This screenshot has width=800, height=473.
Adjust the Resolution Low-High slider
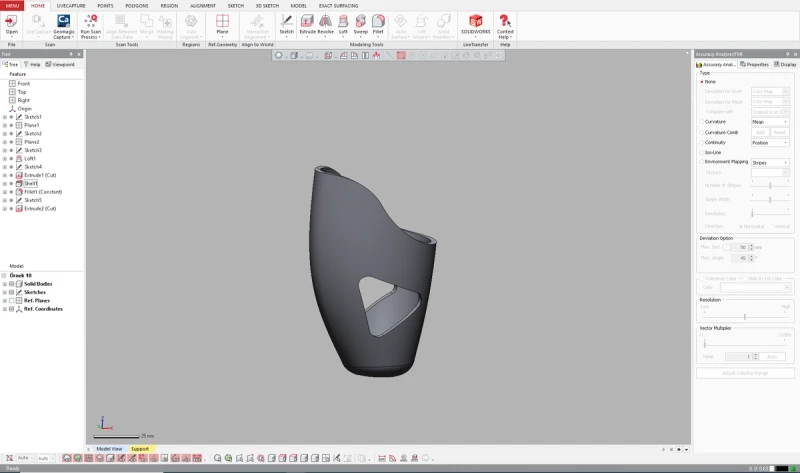(744, 317)
